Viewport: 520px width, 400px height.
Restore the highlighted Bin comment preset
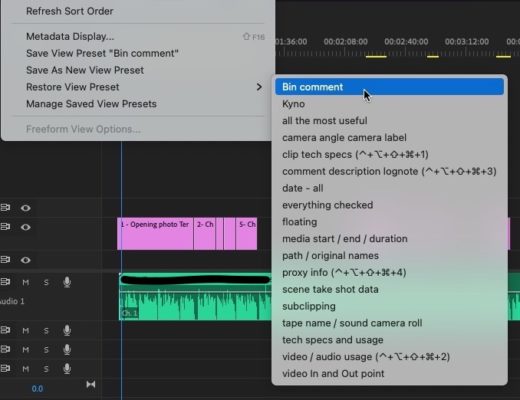389,87
